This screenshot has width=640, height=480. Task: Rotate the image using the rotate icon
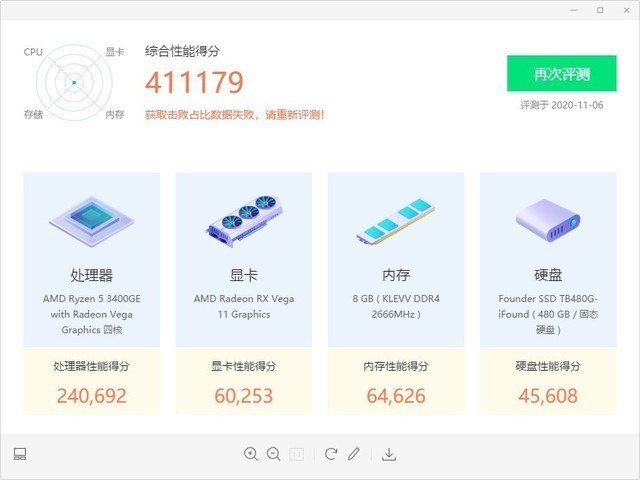coord(331,454)
